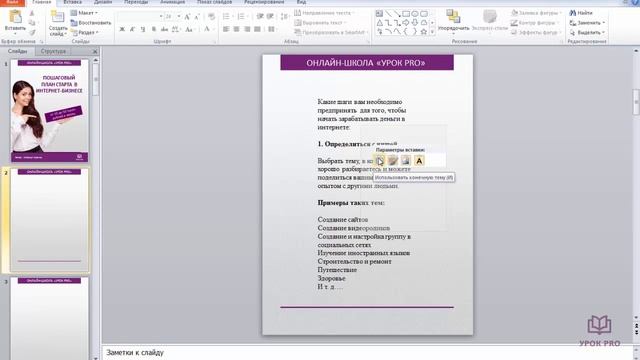The image size is (640, 360).
Task: Toggle justify text alignment
Action: pyautogui.click(x=257, y=29)
